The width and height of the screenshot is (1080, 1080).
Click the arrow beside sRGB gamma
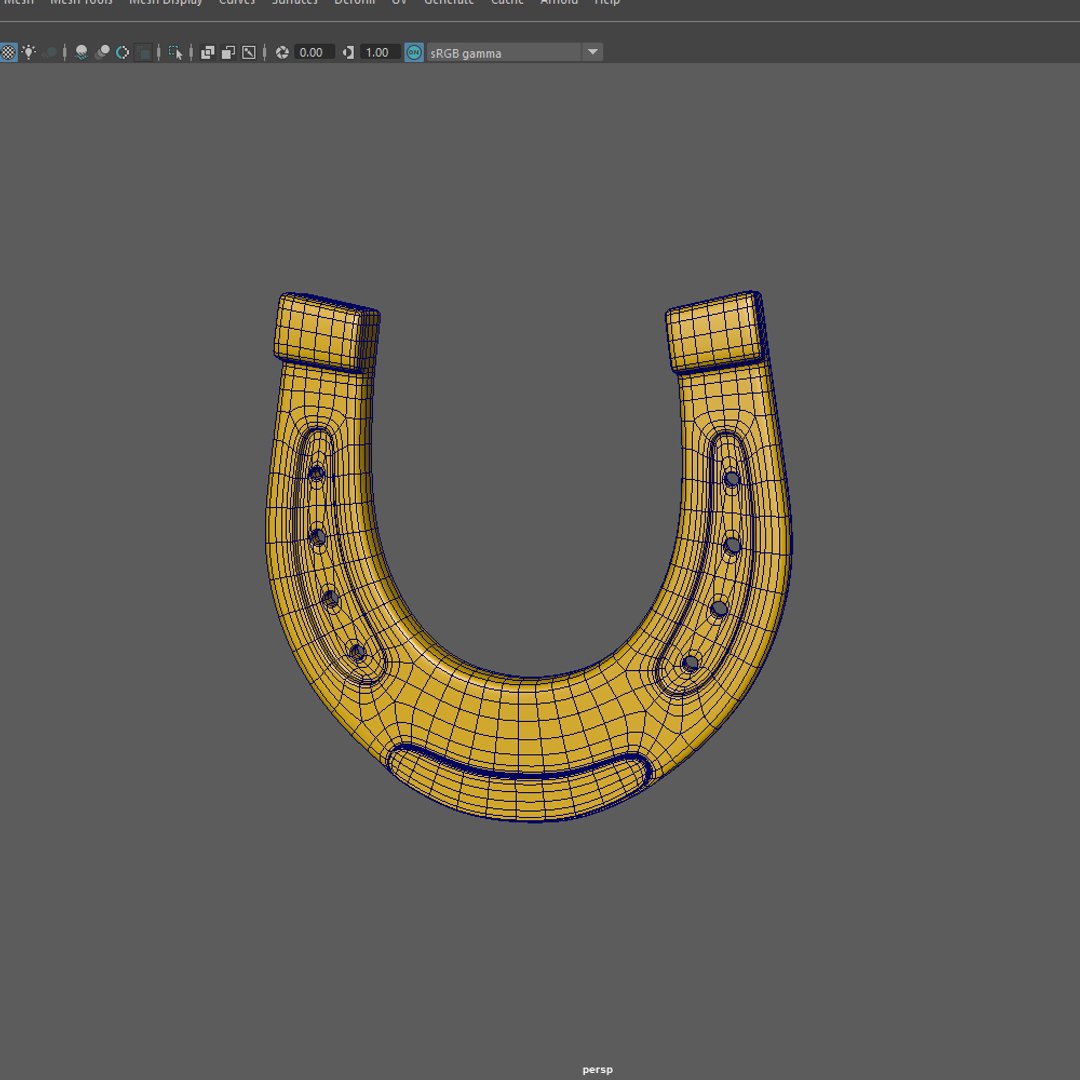592,52
